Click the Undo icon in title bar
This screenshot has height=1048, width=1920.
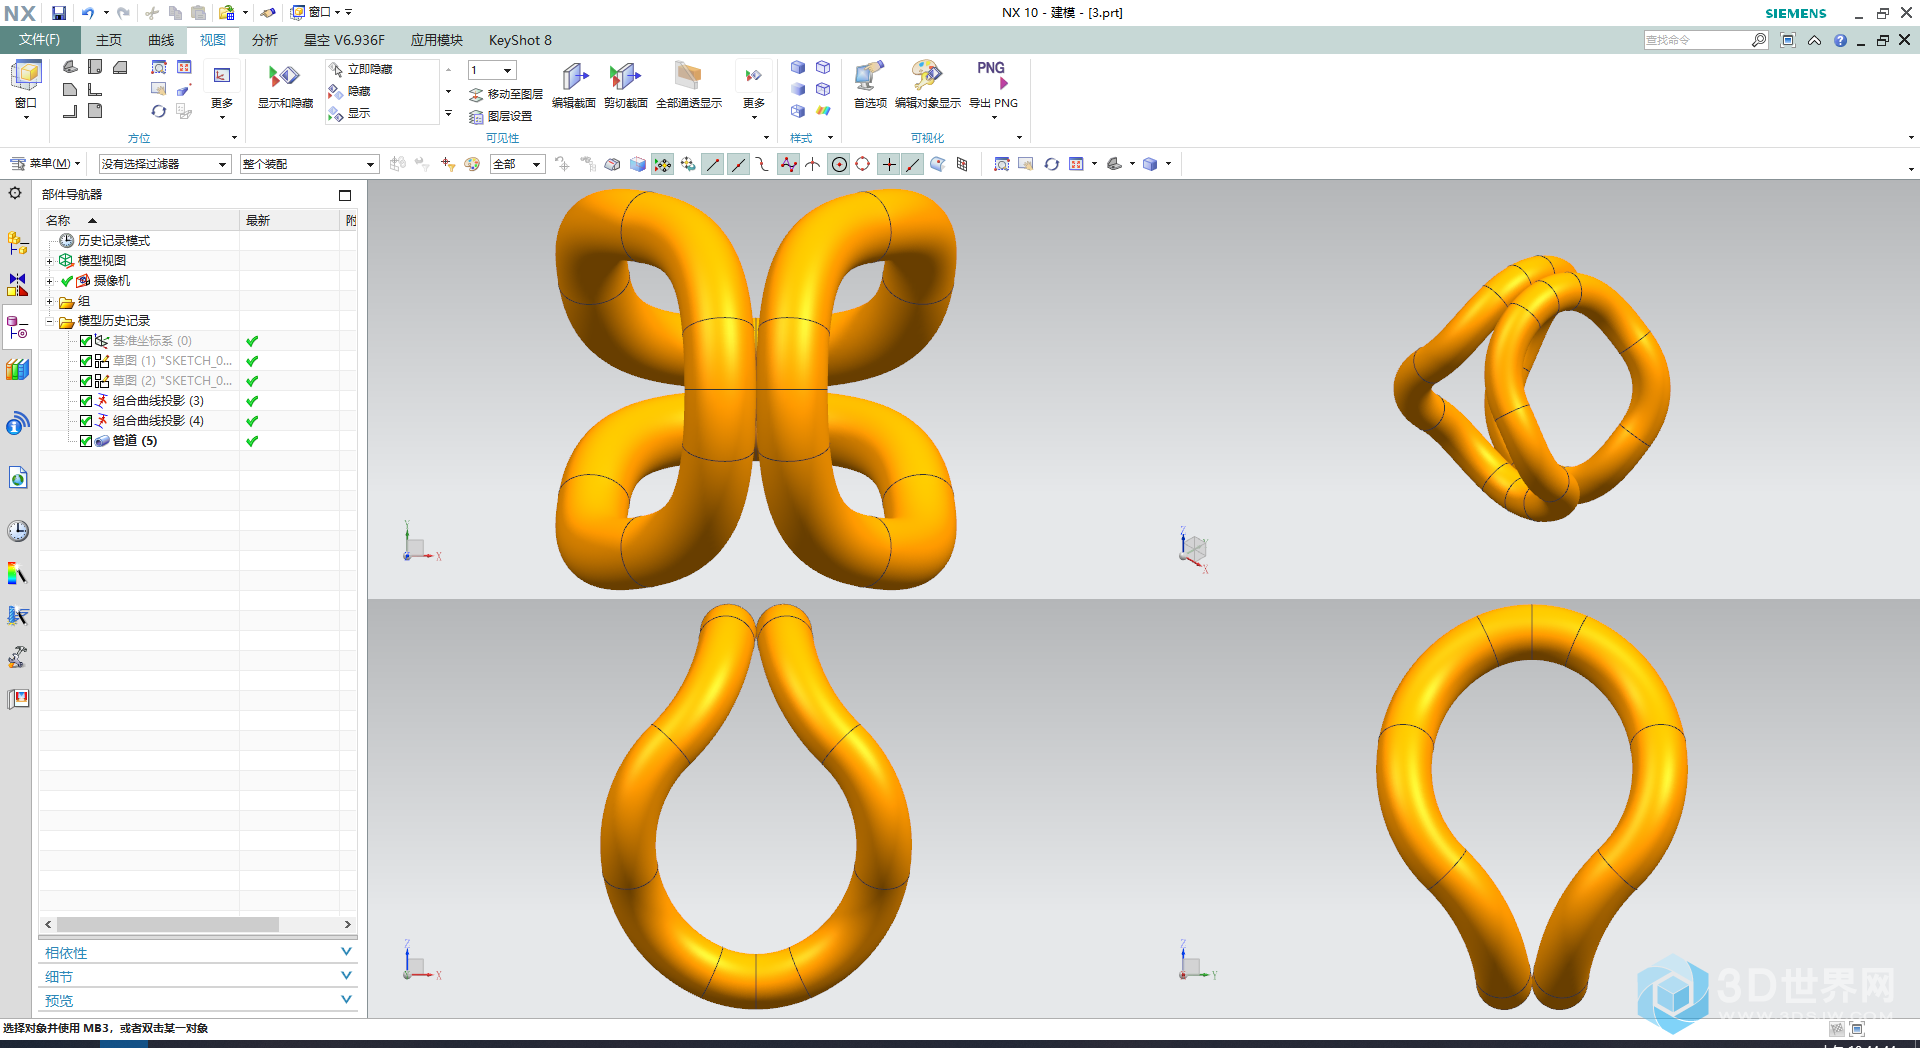pos(88,13)
